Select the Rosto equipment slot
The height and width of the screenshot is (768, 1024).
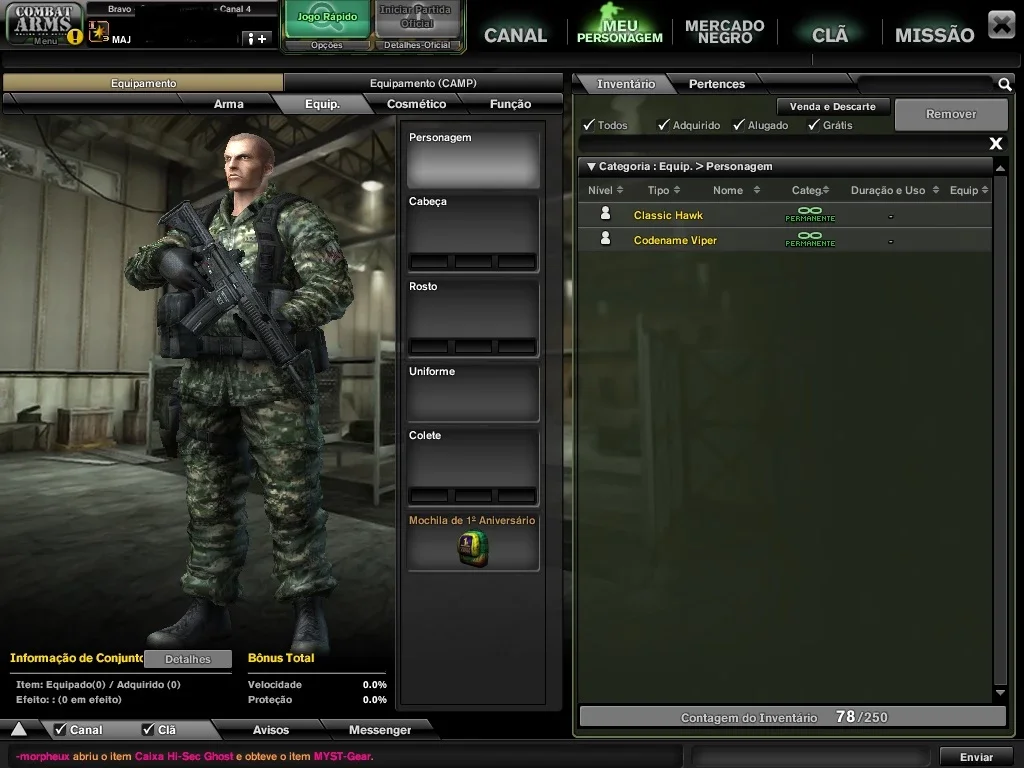tap(473, 317)
